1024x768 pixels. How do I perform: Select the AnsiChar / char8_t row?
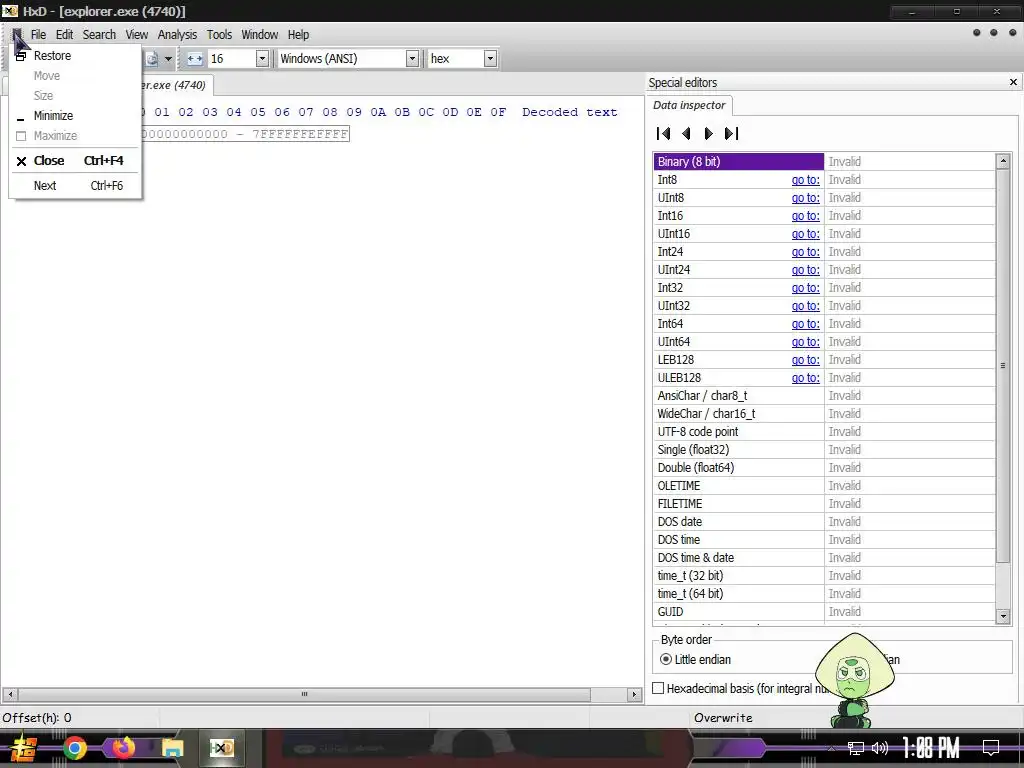click(x=824, y=396)
